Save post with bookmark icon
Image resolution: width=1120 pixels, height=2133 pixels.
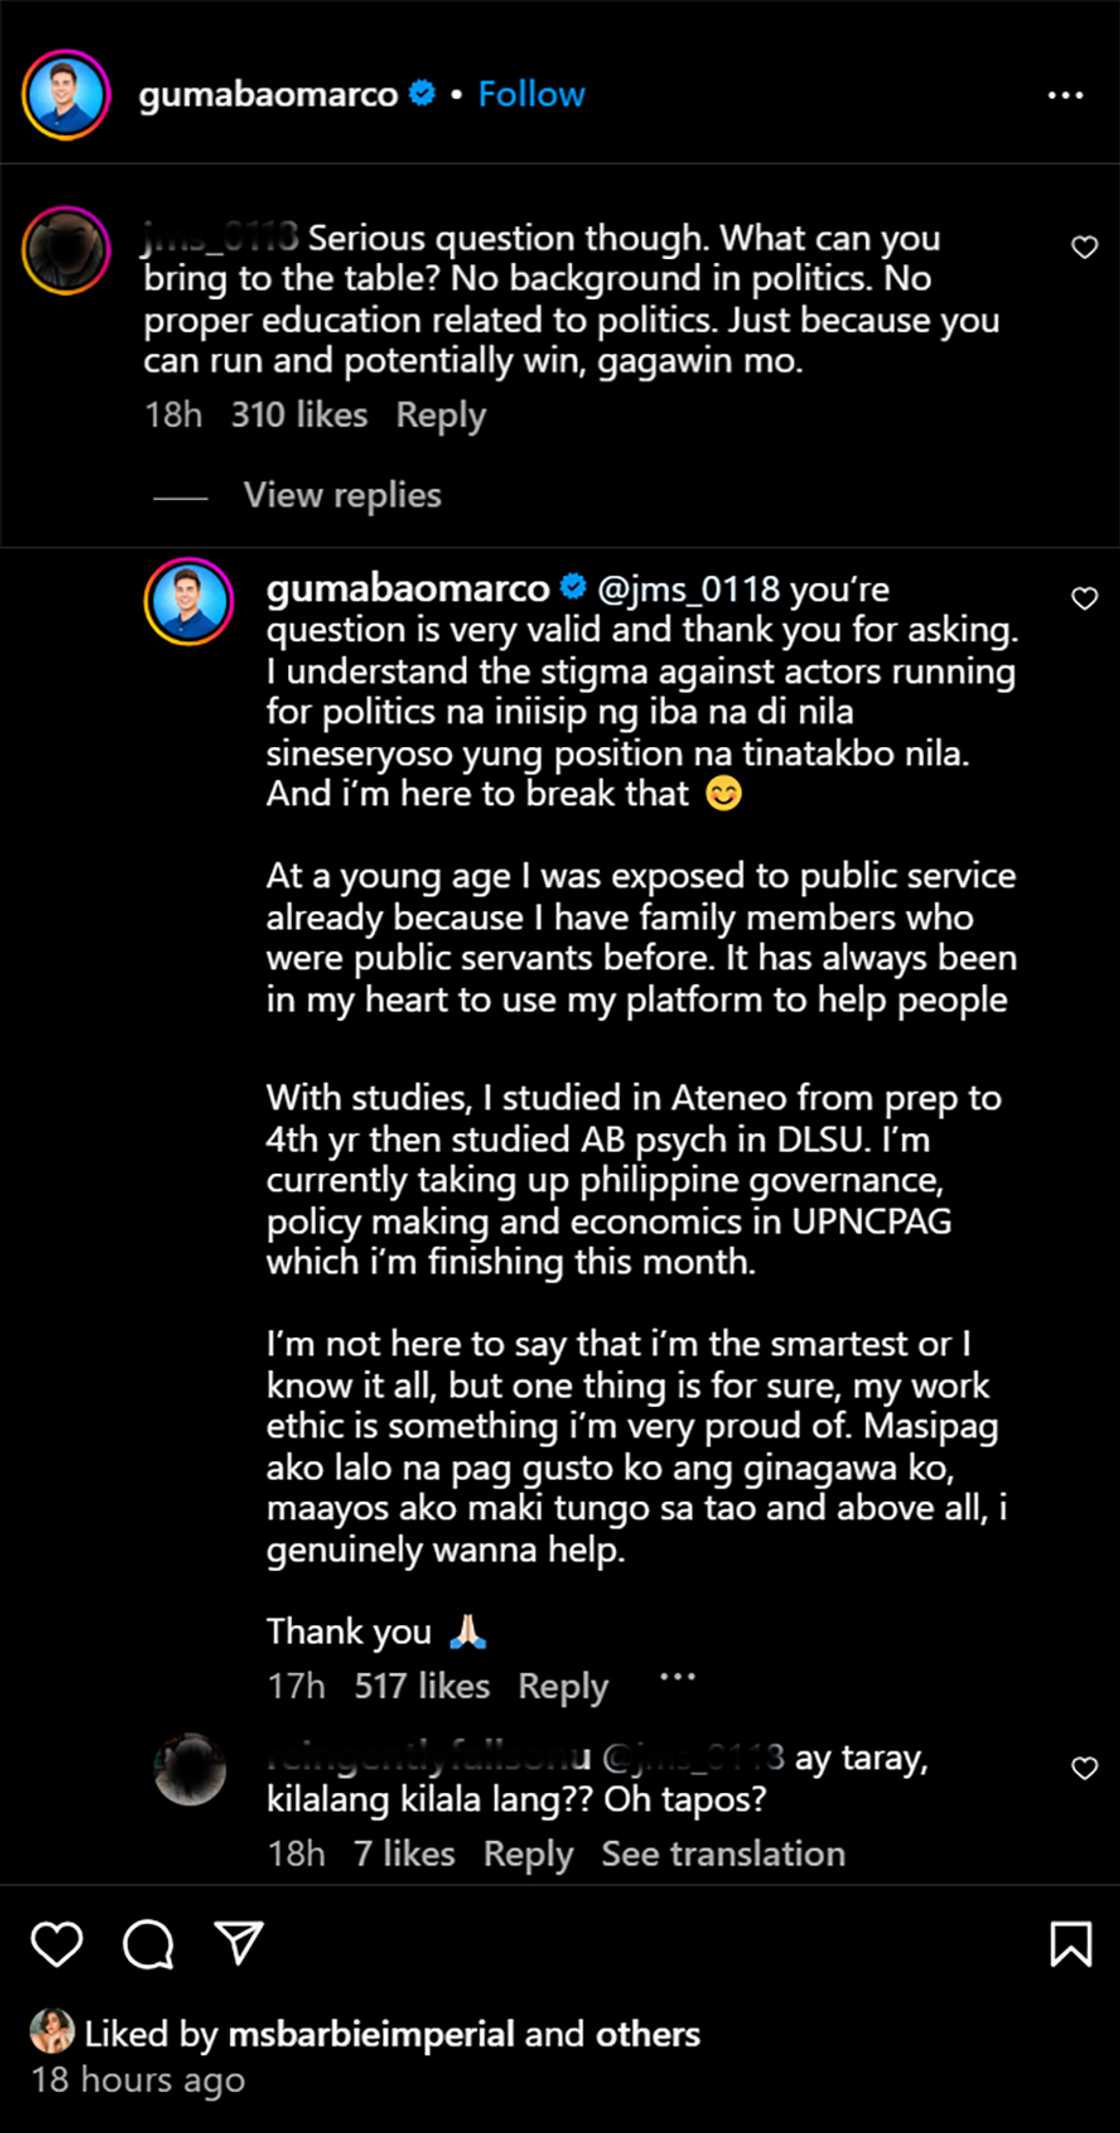tap(1070, 1945)
